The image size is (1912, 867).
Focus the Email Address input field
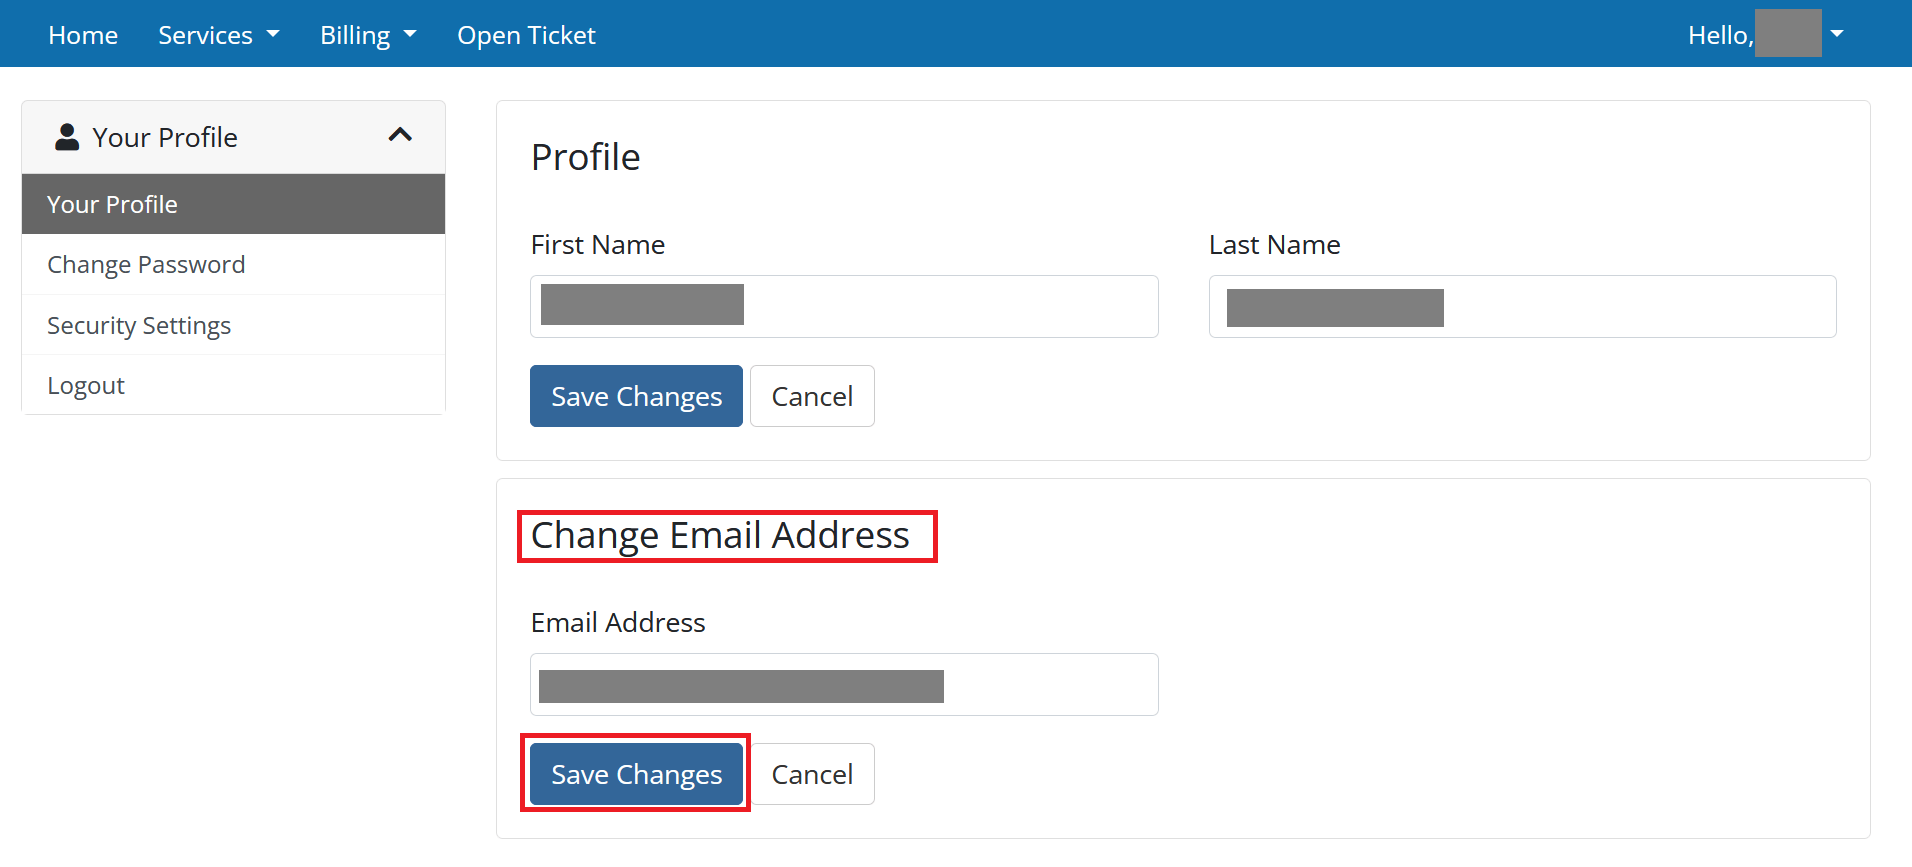[843, 684]
